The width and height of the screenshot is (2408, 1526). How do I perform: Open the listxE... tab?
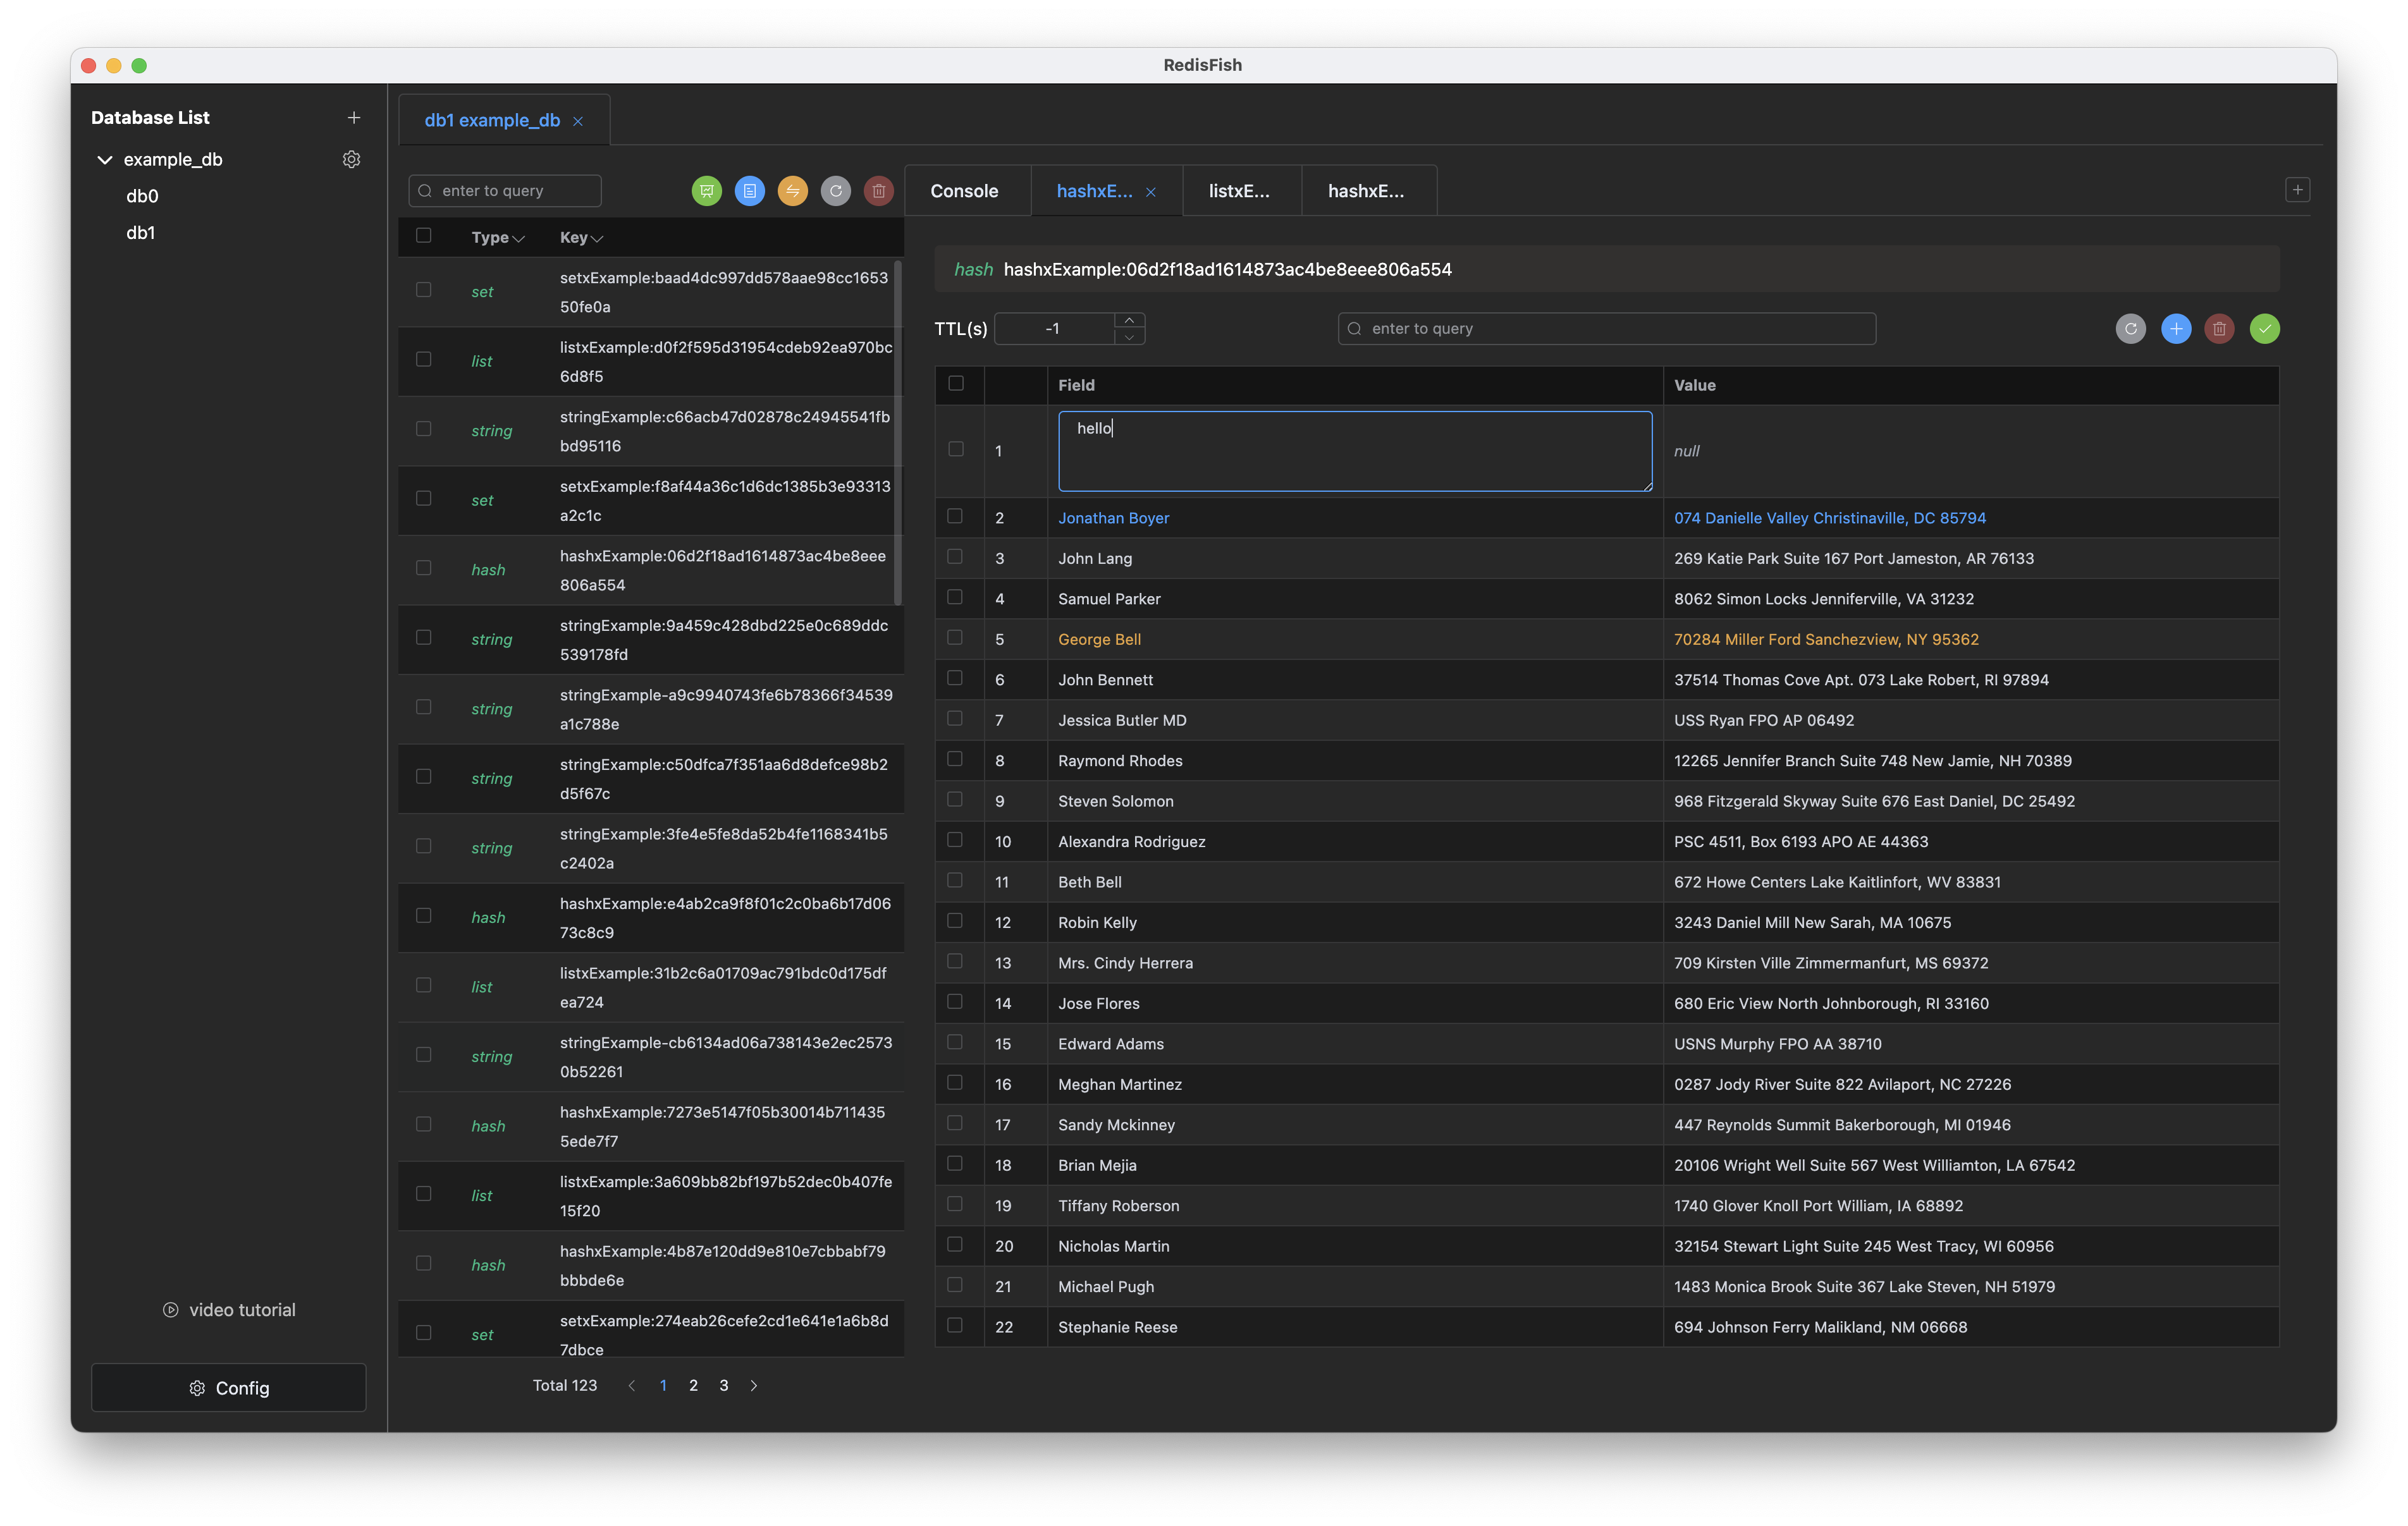point(1239,191)
